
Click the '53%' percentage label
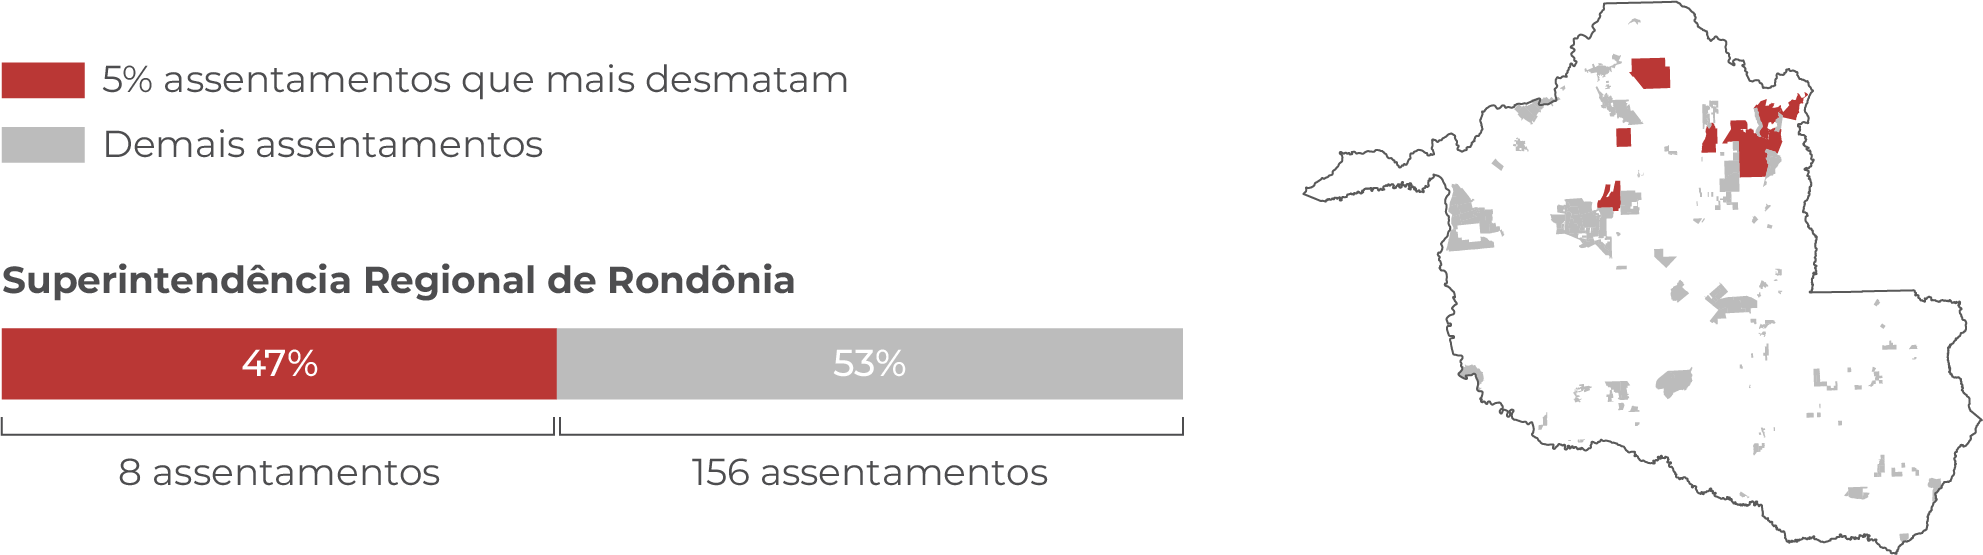(870, 364)
